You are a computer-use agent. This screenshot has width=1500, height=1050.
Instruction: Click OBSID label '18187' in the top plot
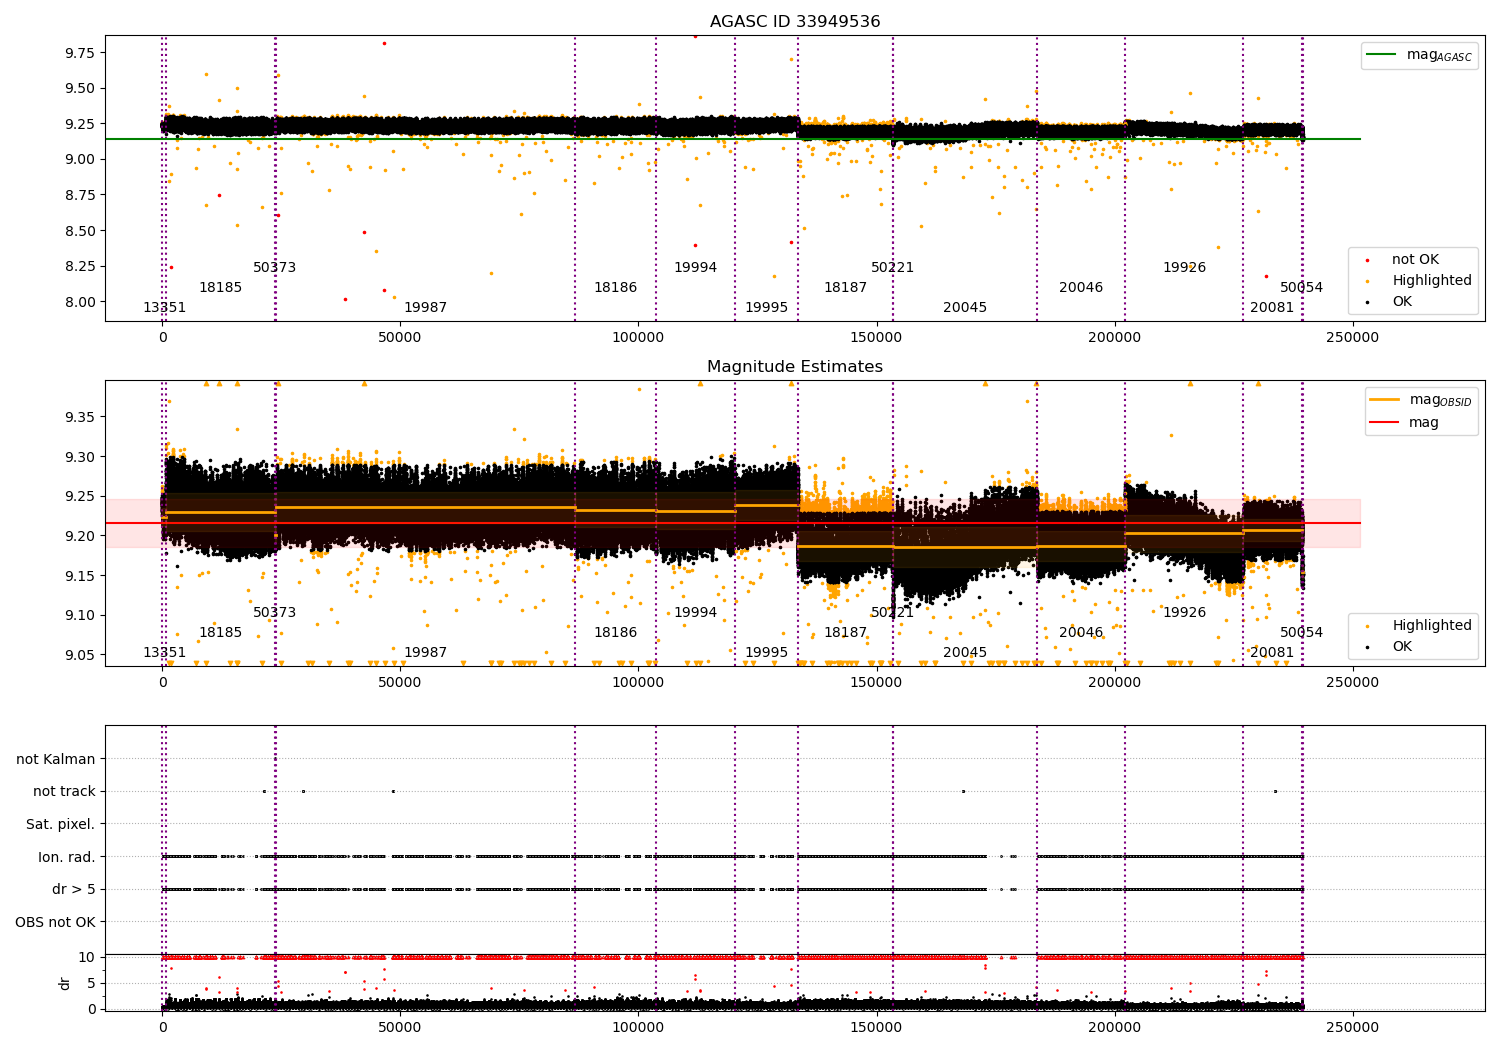coord(846,288)
